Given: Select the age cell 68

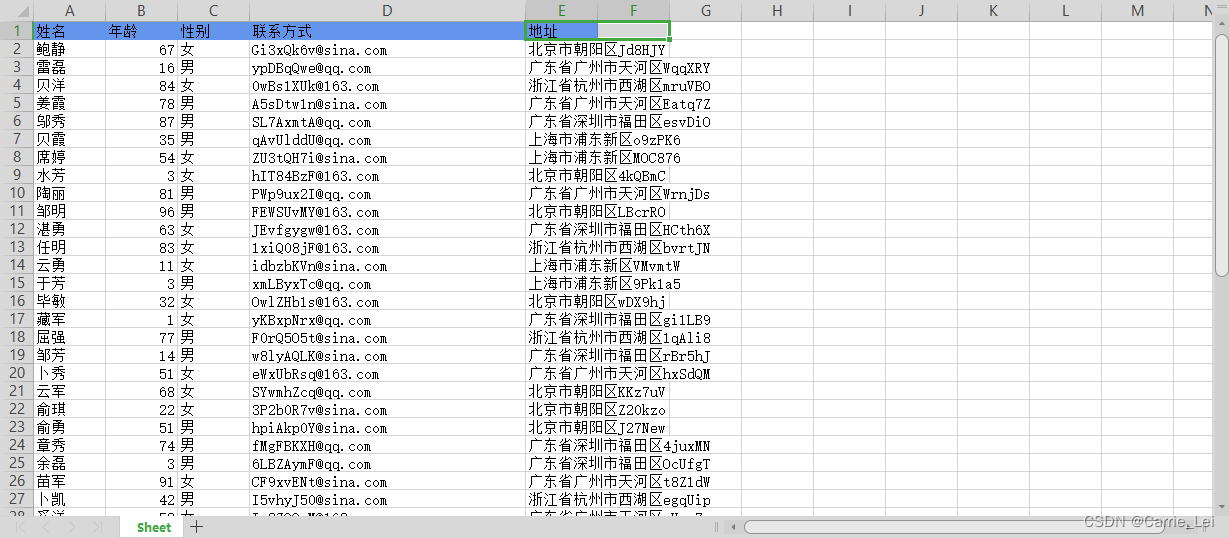Looking at the screenshot, I should [141, 391].
